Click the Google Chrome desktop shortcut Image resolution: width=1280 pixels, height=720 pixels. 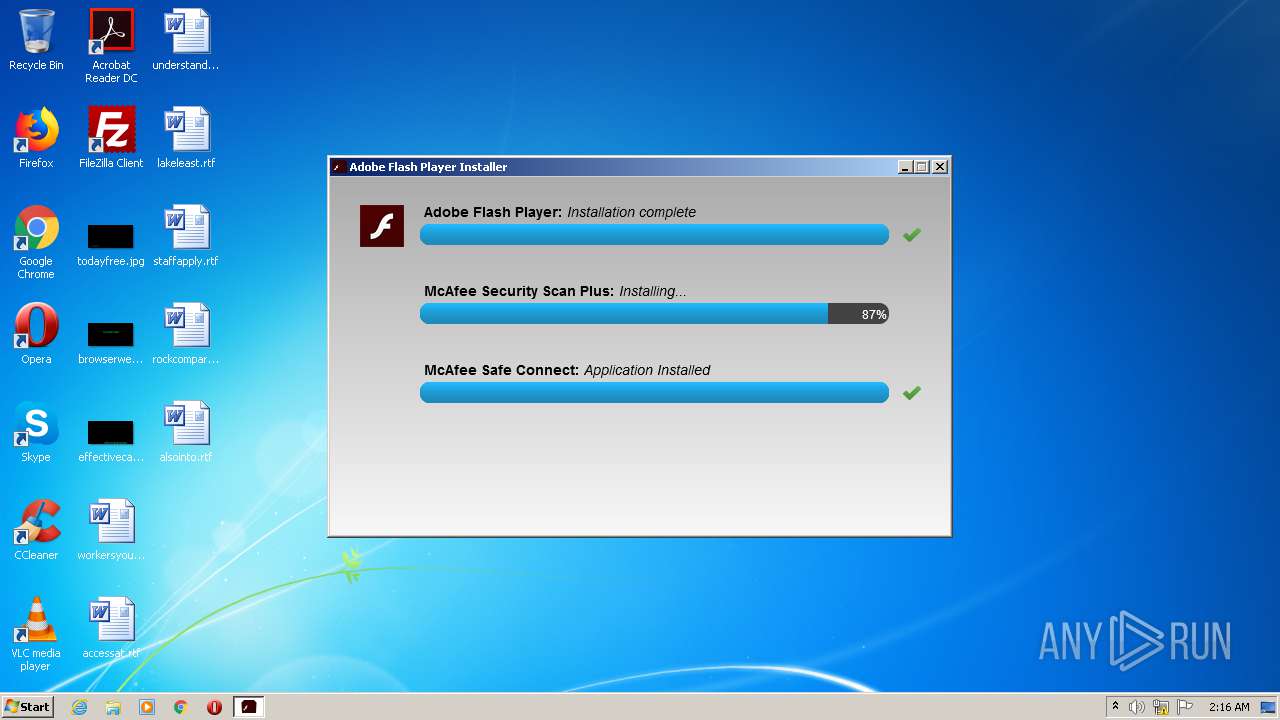(36, 243)
